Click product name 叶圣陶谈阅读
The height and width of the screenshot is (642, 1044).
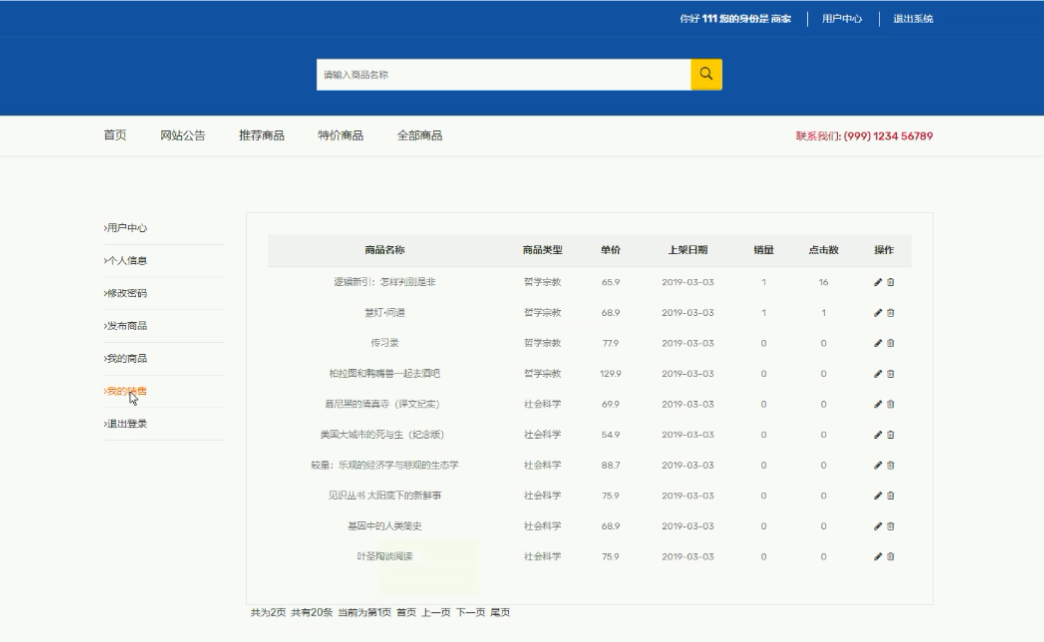click(x=384, y=557)
